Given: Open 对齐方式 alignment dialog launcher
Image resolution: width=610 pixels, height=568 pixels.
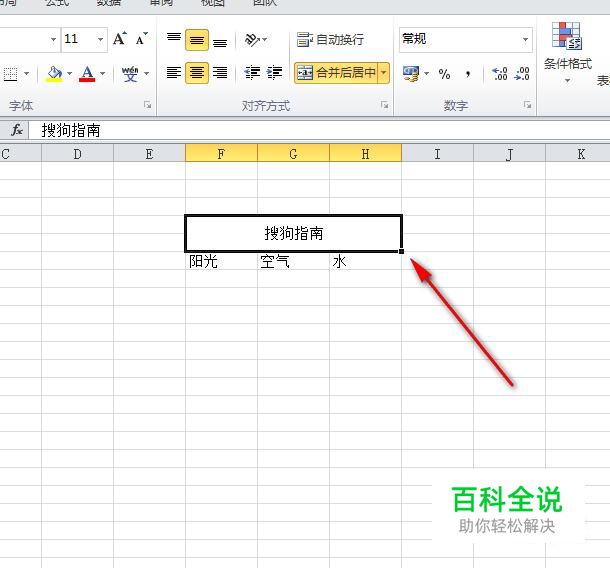Looking at the screenshot, I should pos(384,105).
